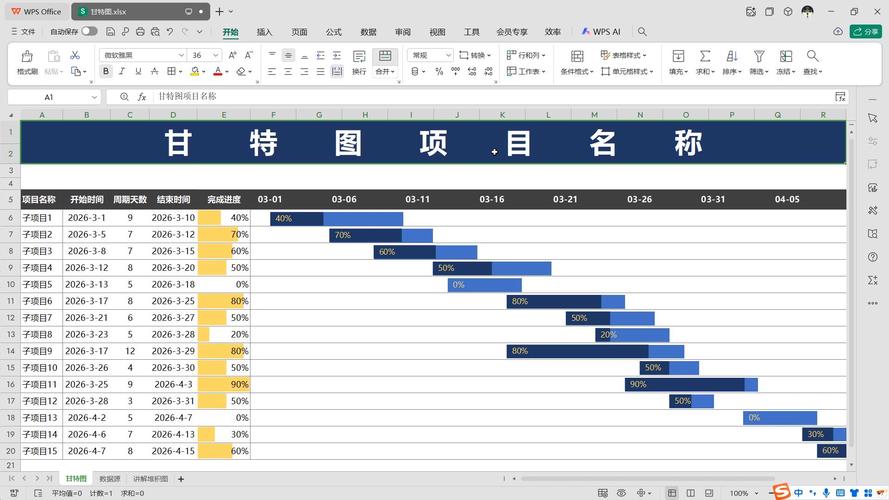Screen dimensions: 889x500
Task: Switch to Normal view in status bar
Action: 672,493
